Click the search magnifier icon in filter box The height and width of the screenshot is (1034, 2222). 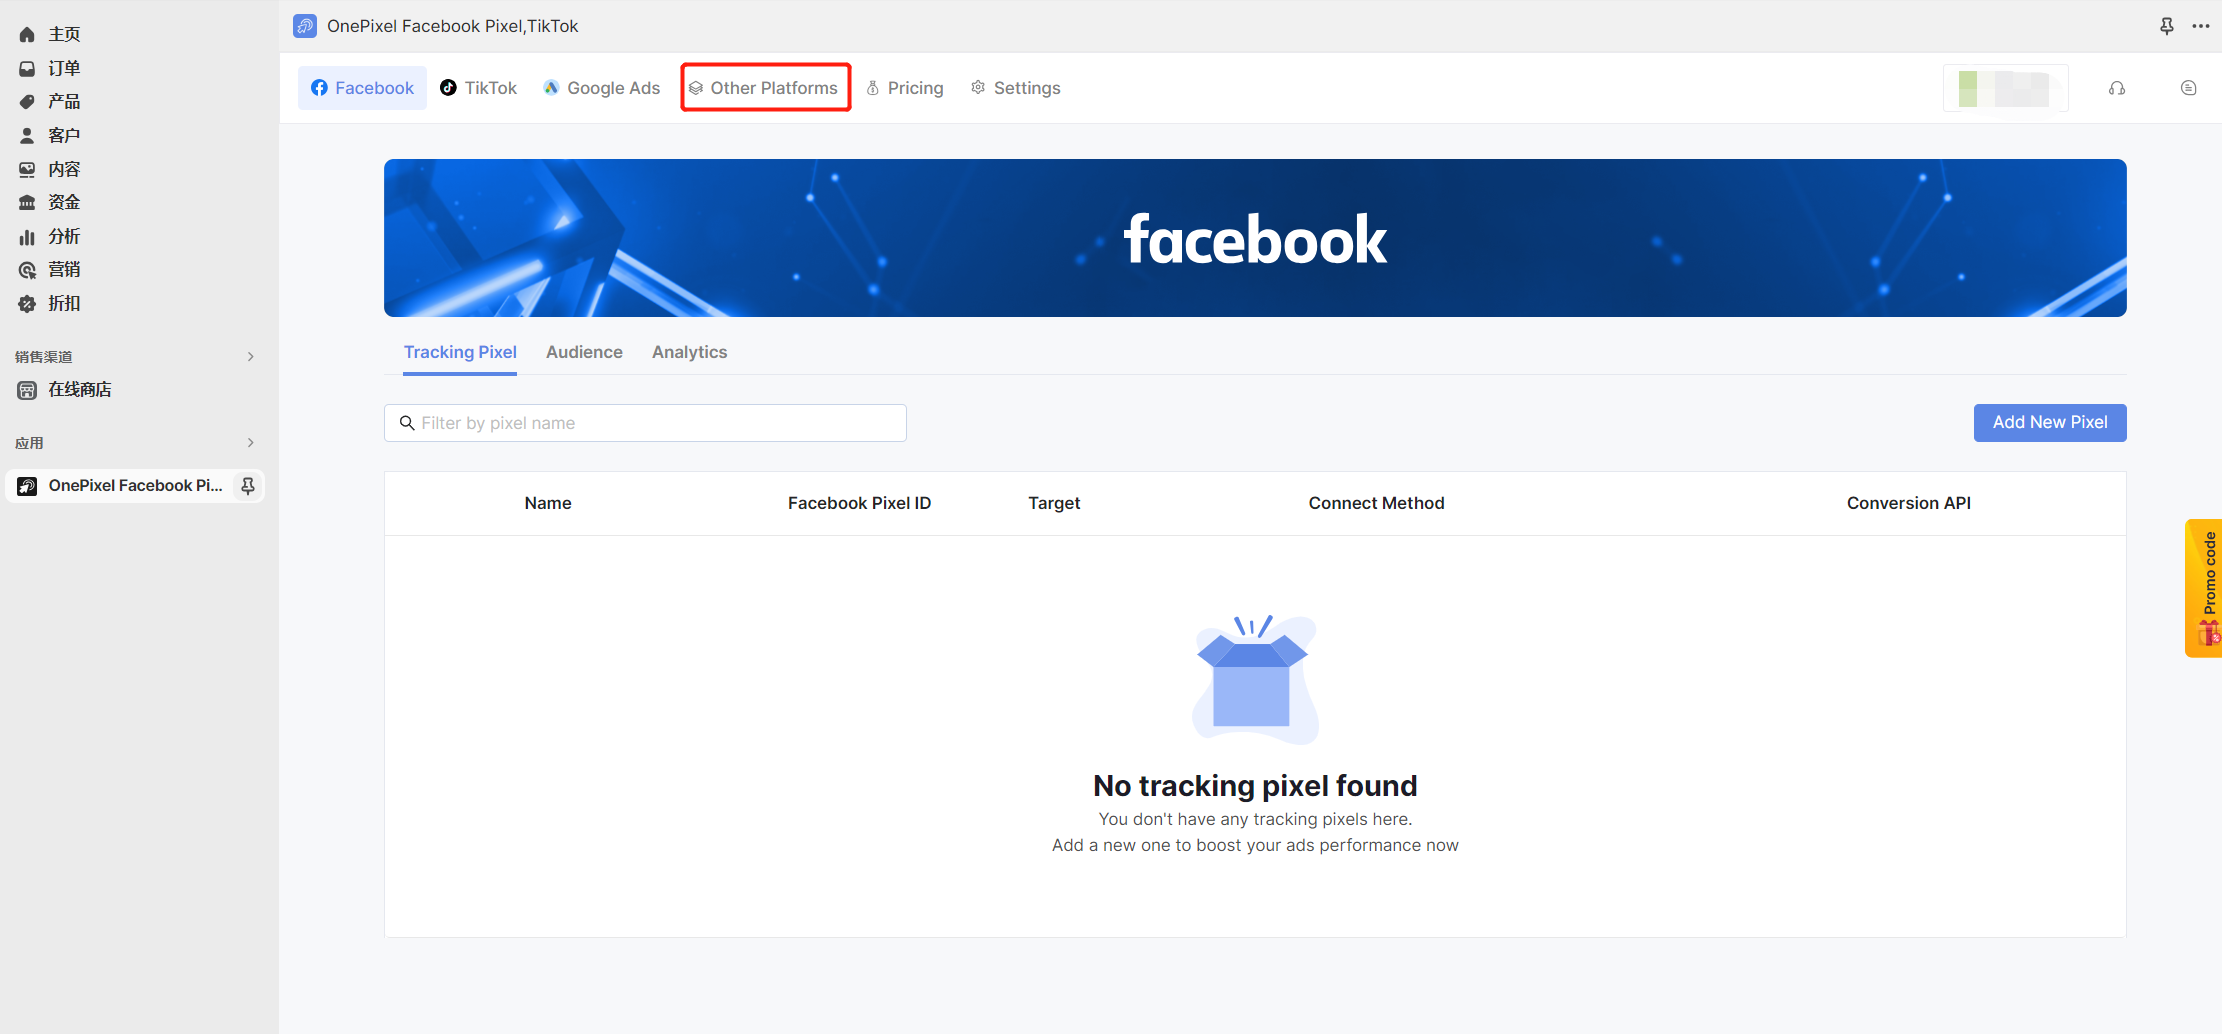click(x=407, y=423)
